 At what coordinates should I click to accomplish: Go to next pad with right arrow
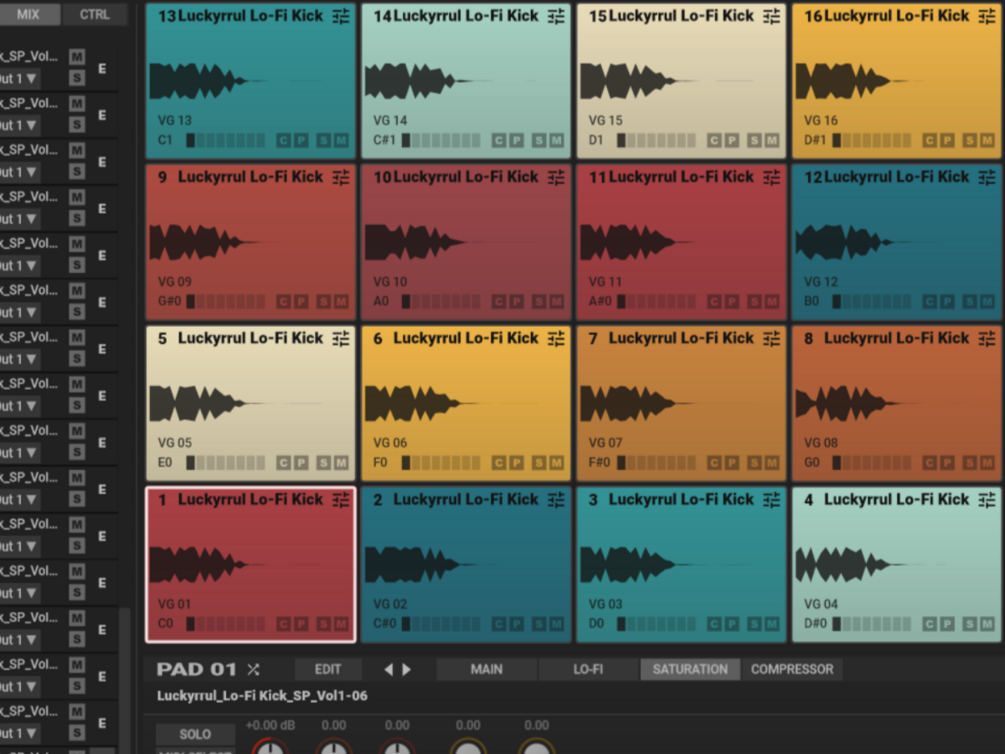pos(406,669)
